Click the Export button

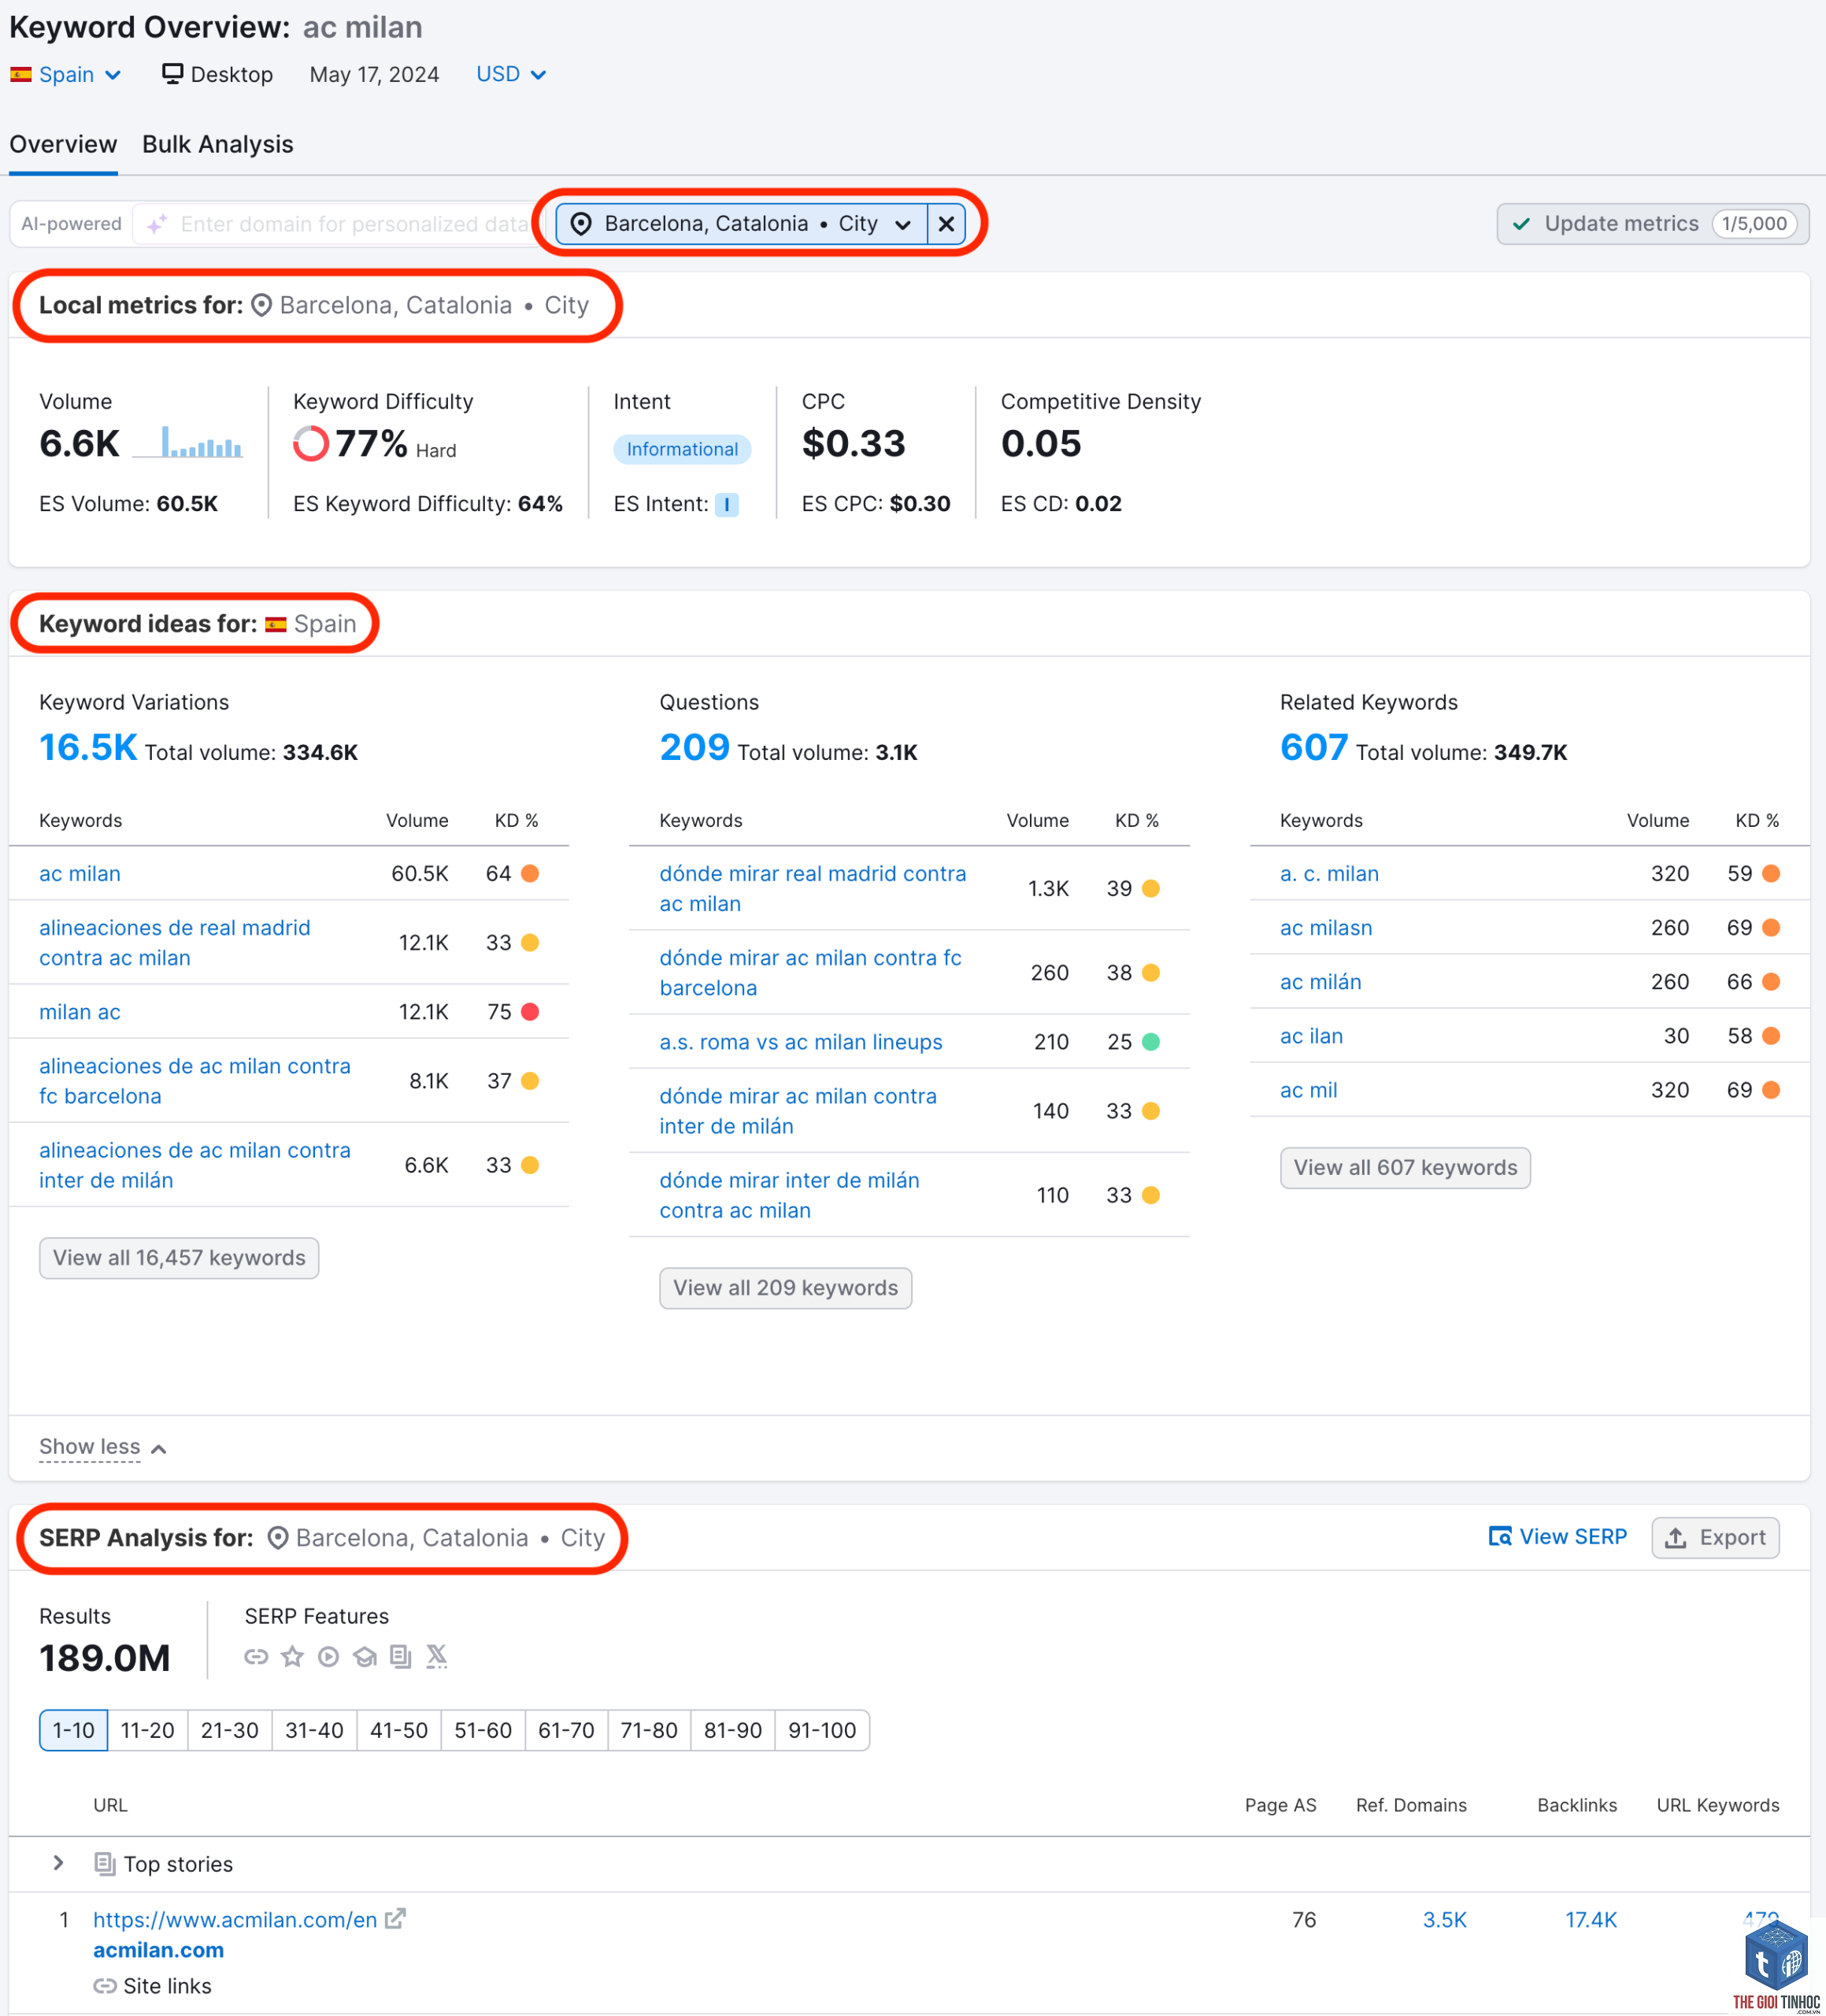1715,1537
